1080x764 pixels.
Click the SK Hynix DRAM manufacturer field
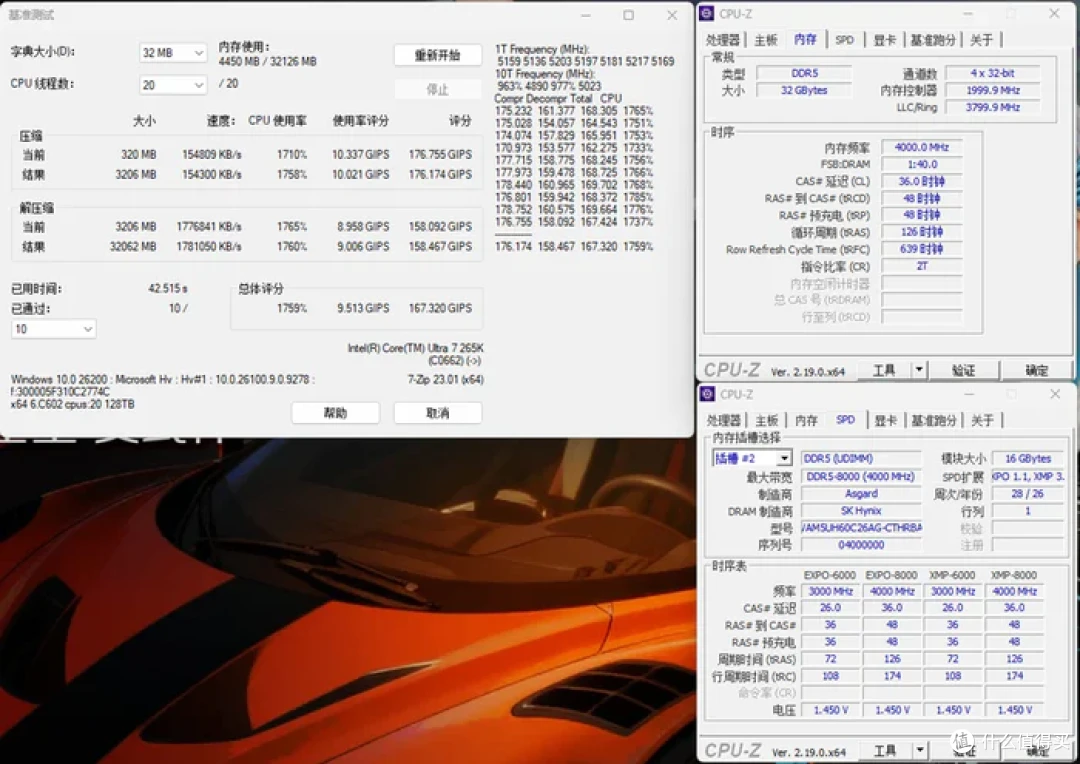point(861,510)
